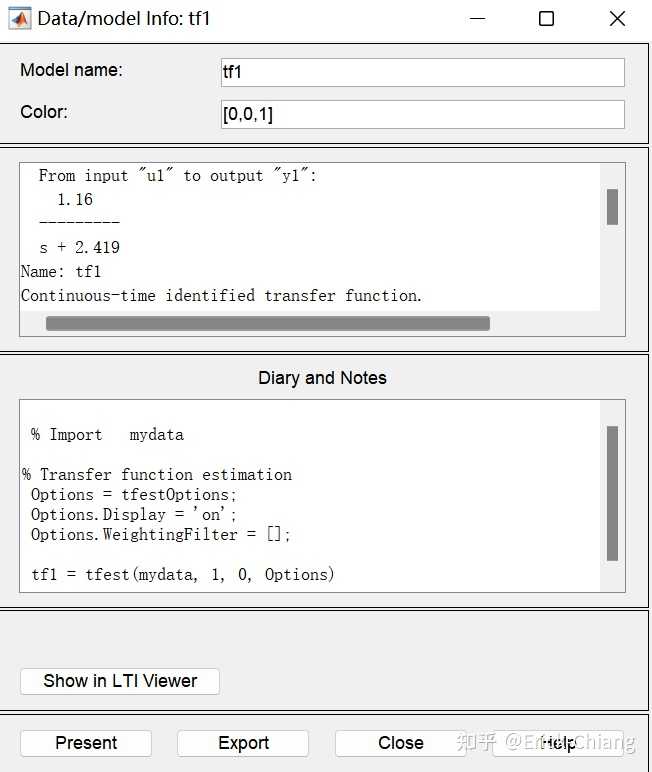Click the Color field showing [0,0,1]
The height and width of the screenshot is (772, 652).
tap(422, 114)
